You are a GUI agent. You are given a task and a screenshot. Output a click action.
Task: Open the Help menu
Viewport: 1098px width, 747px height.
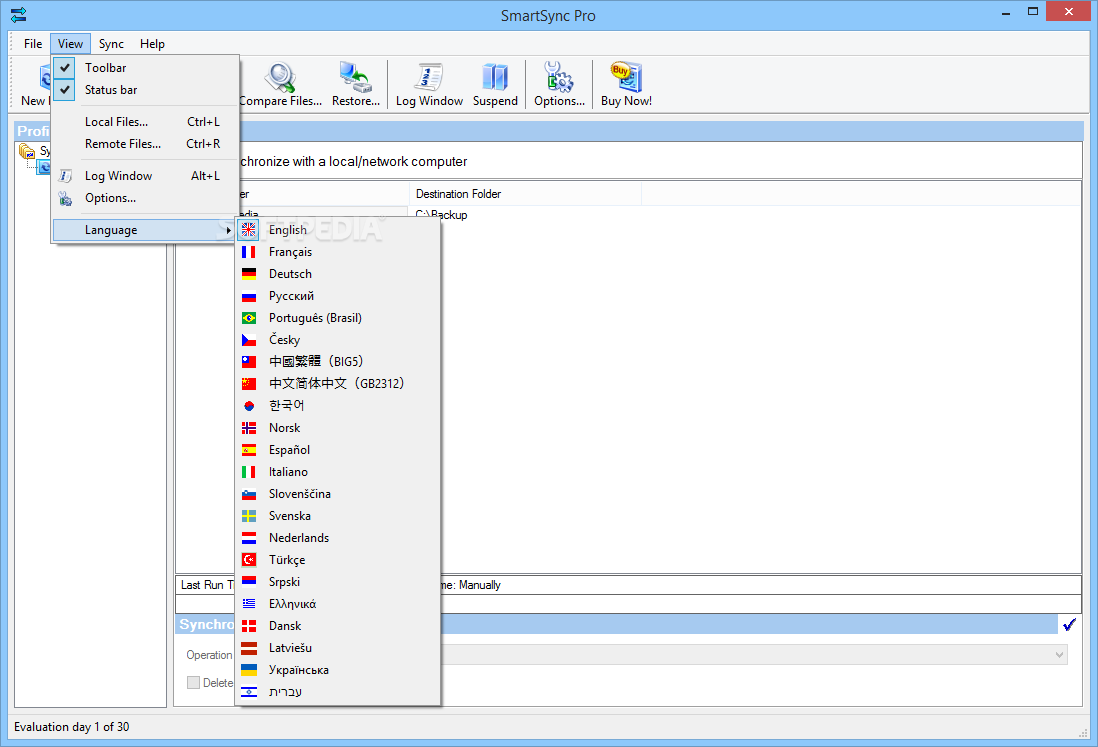coord(152,43)
